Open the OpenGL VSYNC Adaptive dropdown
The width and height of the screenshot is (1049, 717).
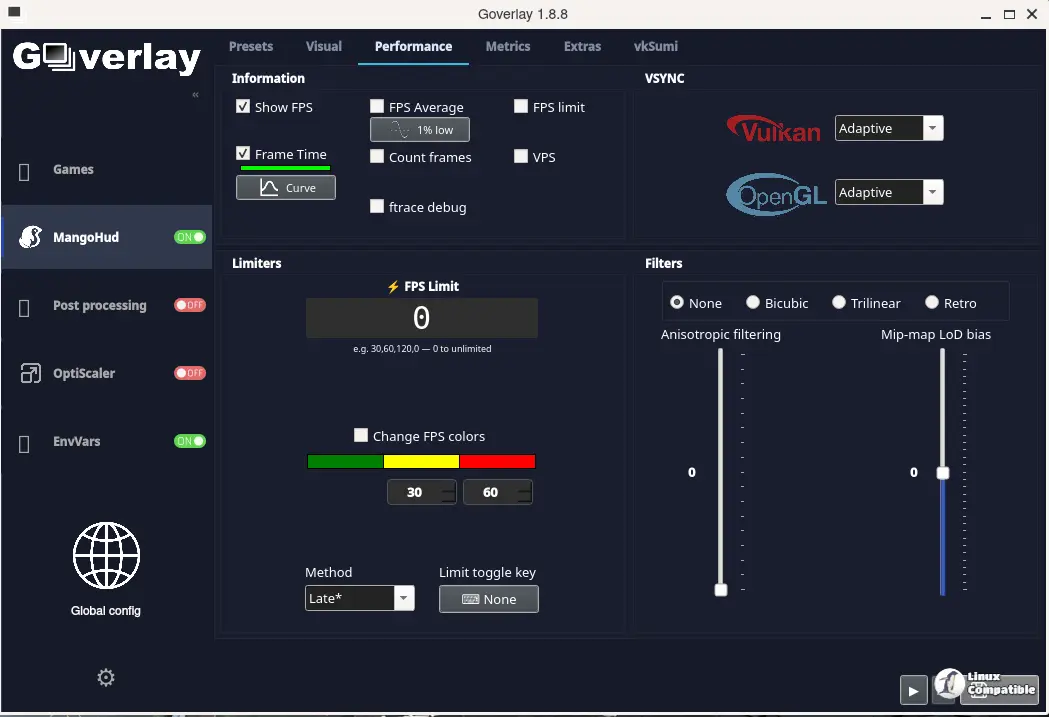(x=889, y=193)
